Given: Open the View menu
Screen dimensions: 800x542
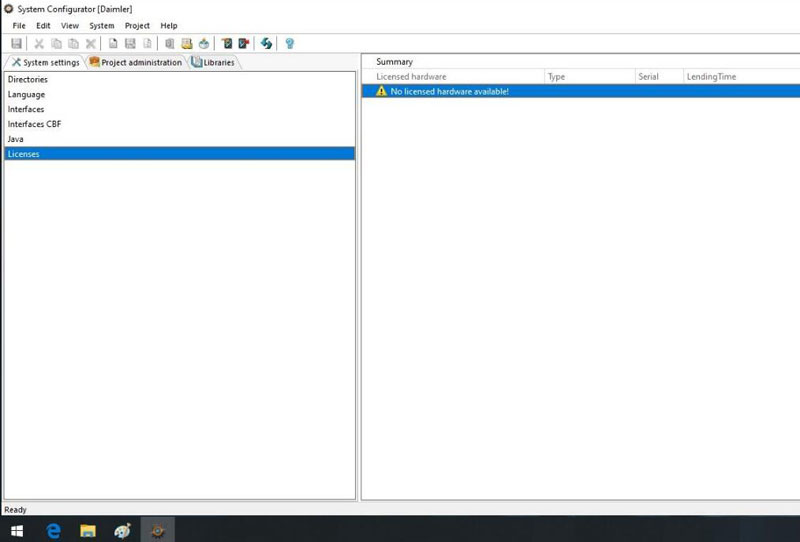Looking at the screenshot, I should tap(70, 26).
